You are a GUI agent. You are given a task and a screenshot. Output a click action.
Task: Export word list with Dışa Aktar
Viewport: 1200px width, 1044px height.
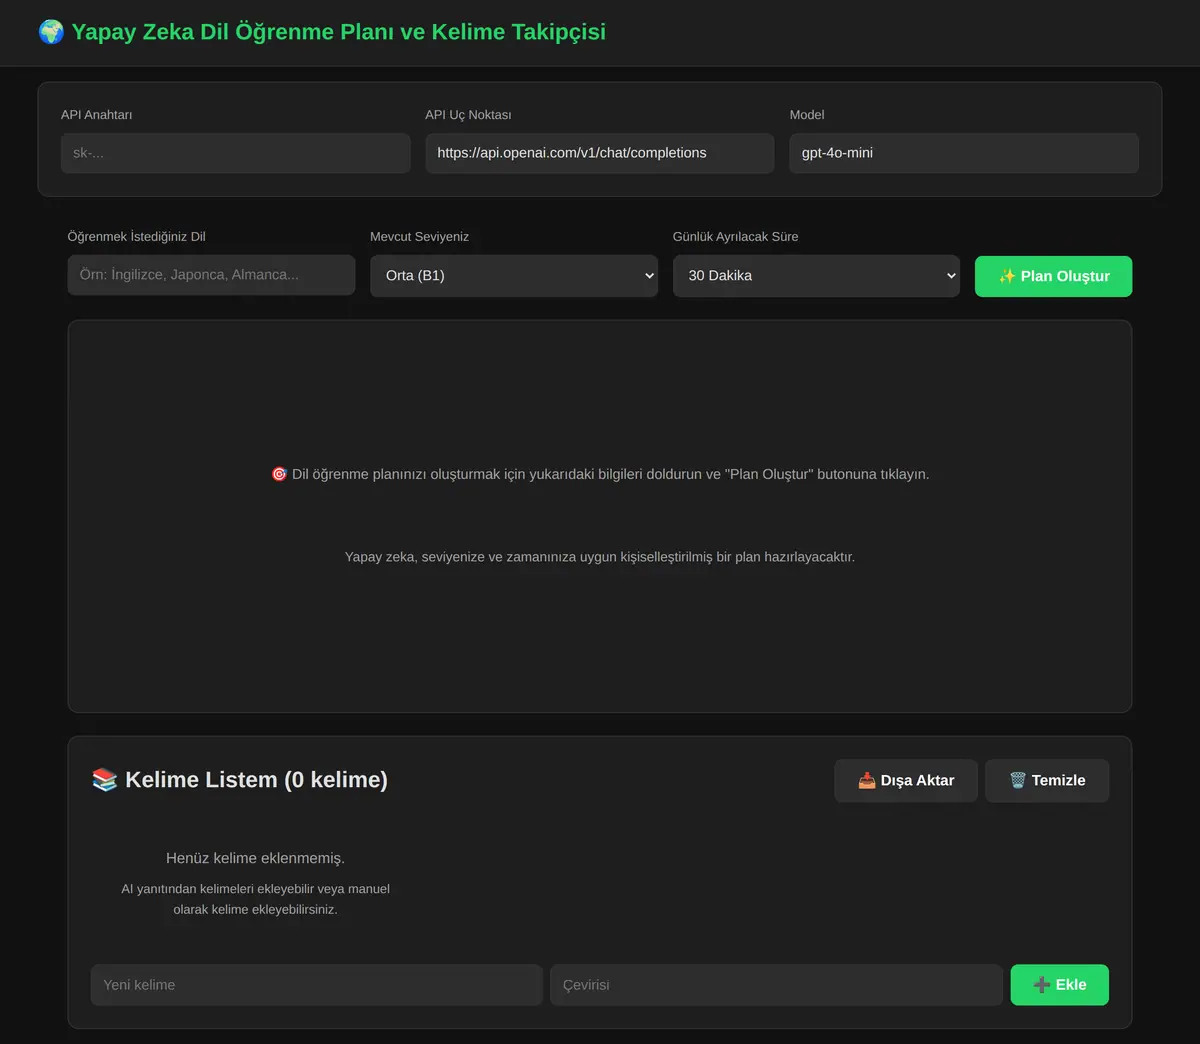(906, 780)
